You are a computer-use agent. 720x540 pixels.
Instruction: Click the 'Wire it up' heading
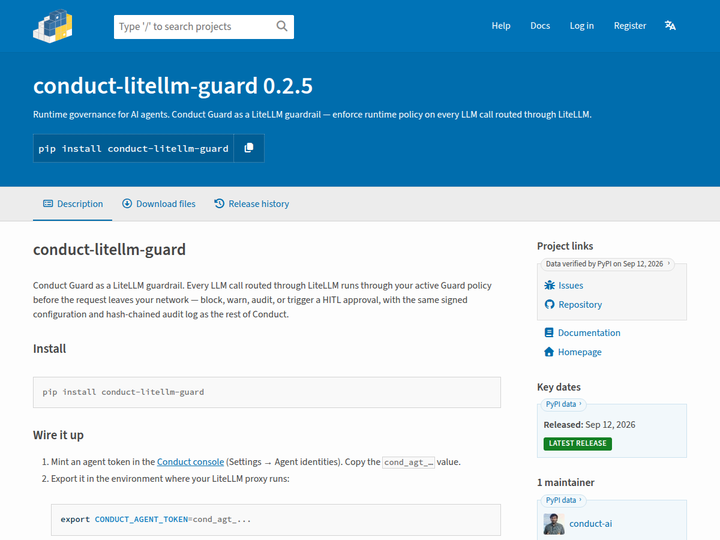click(58, 435)
